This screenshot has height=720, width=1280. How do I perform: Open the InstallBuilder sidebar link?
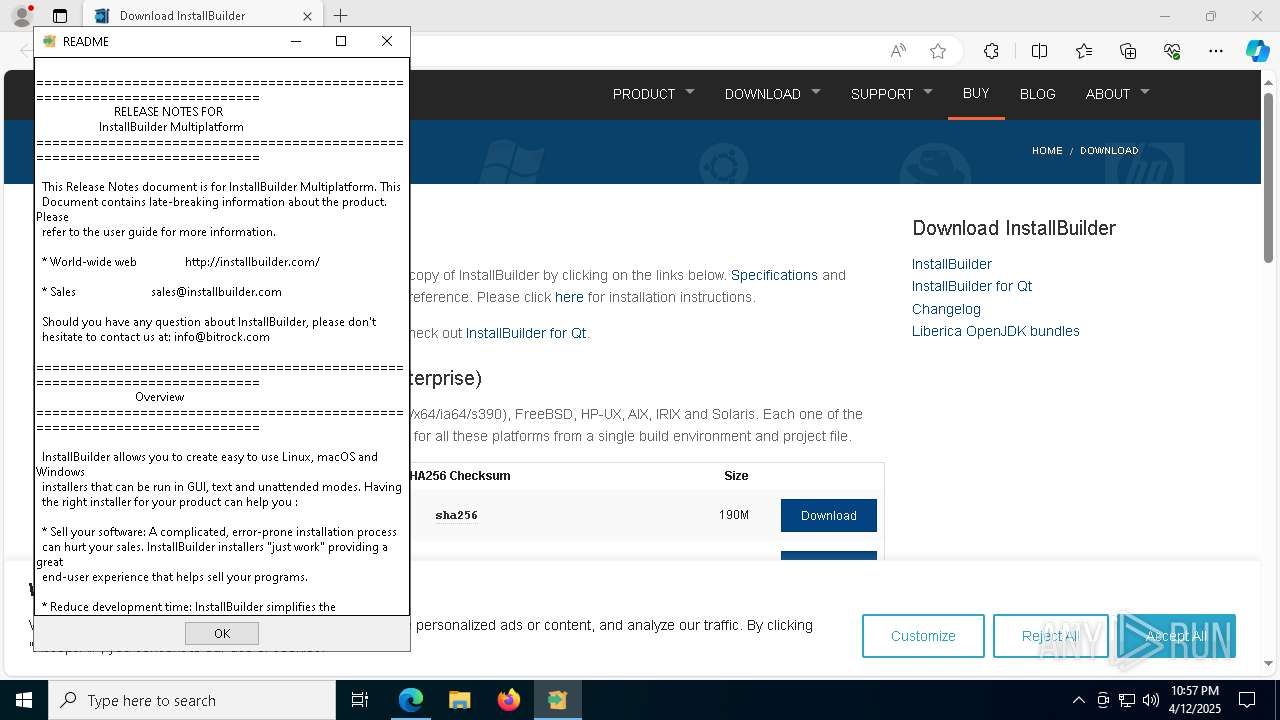pyautogui.click(x=952, y=264)
